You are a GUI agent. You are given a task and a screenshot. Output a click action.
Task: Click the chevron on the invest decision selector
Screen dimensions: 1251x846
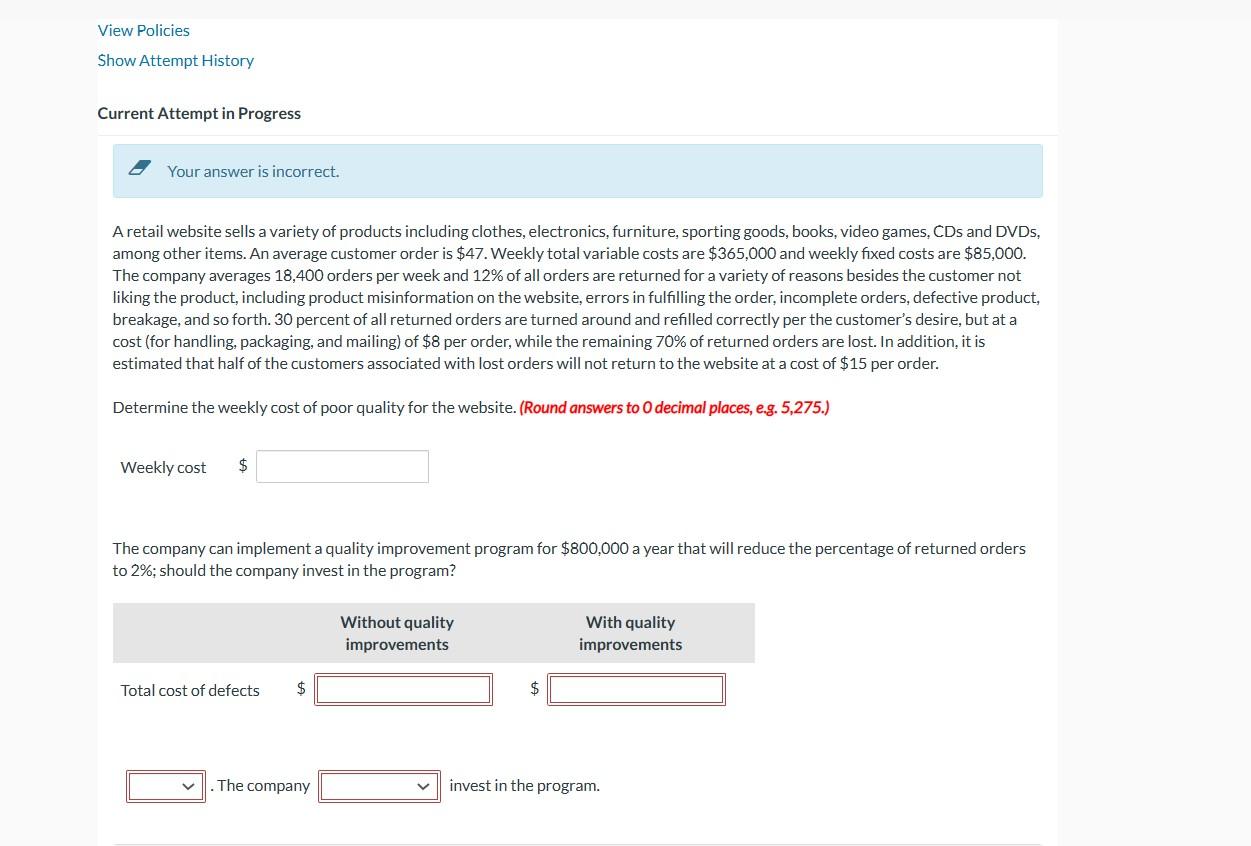(x=424, y=785)
